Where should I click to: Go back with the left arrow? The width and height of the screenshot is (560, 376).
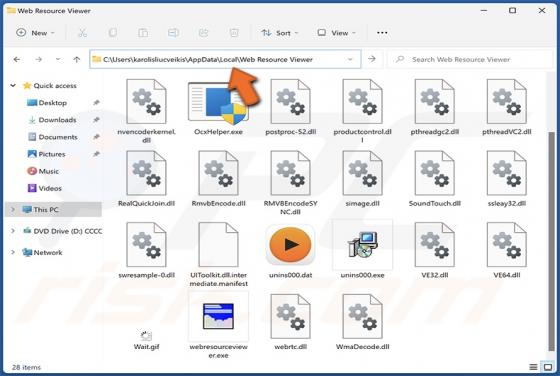click(x=17, y=59)
